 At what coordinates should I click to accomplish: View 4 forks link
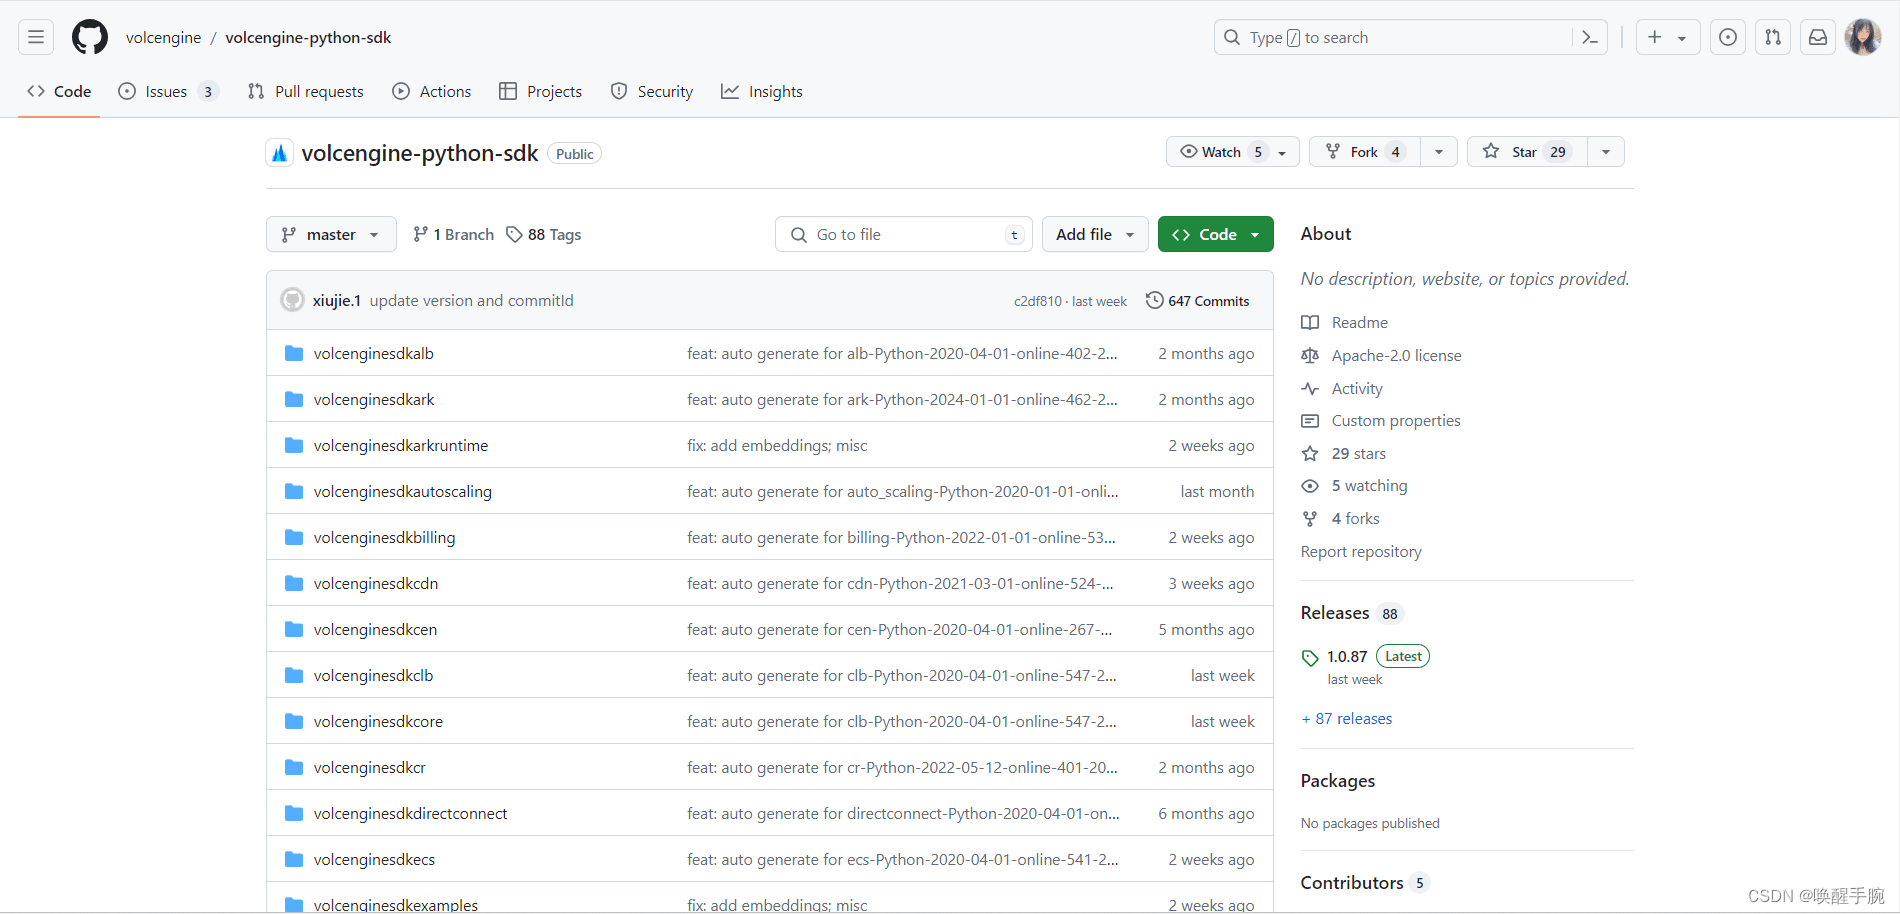pos(1341,519)
